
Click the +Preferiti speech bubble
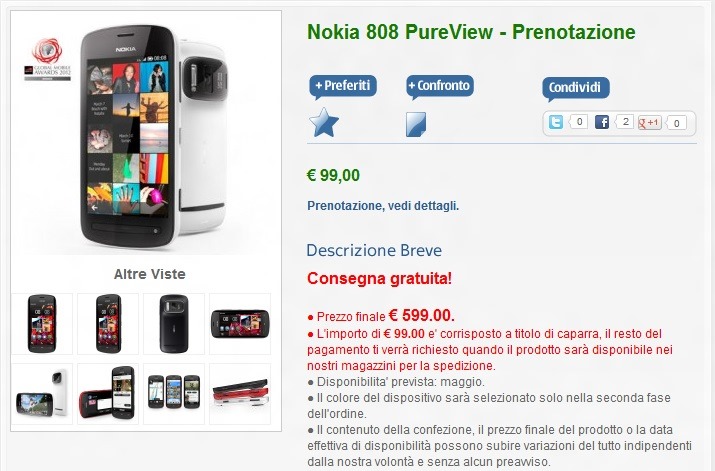pos(343,87)
